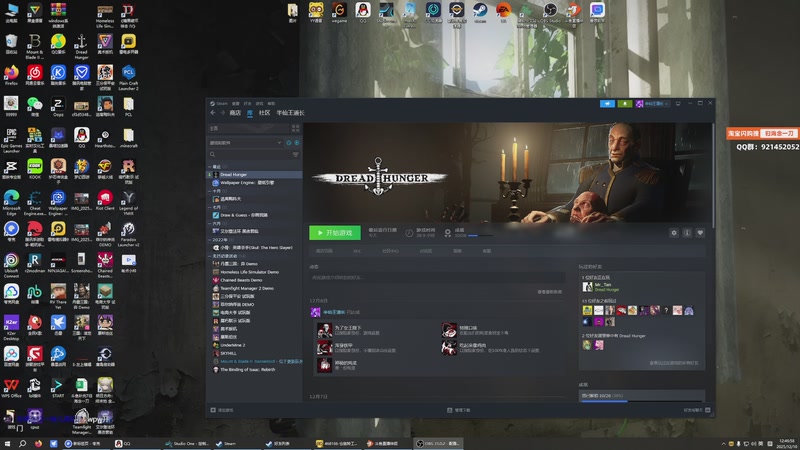Open the games and software filter dropdown

pyautogui.click(x=245, y=143)
